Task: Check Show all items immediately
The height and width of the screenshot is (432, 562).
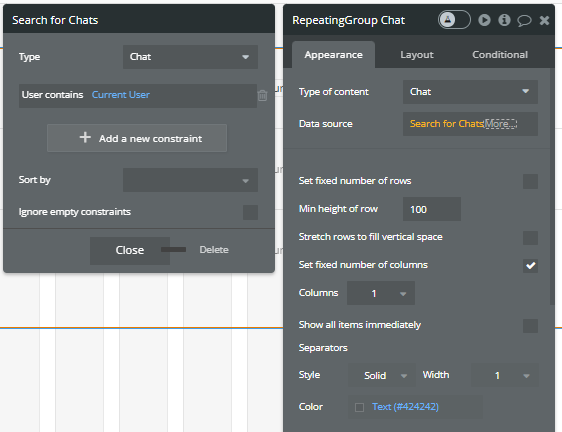Action: 530,326
